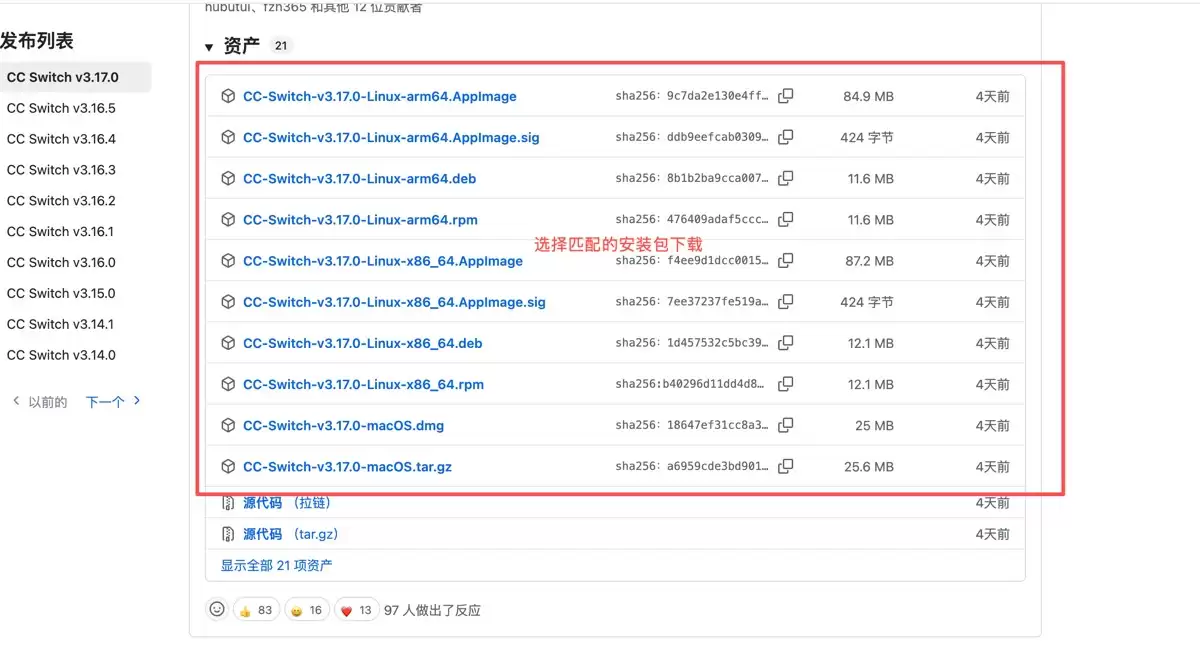Select CC Switch v3.16.1 release
This screenshot has height=665, width=1200.
point(61,231)
